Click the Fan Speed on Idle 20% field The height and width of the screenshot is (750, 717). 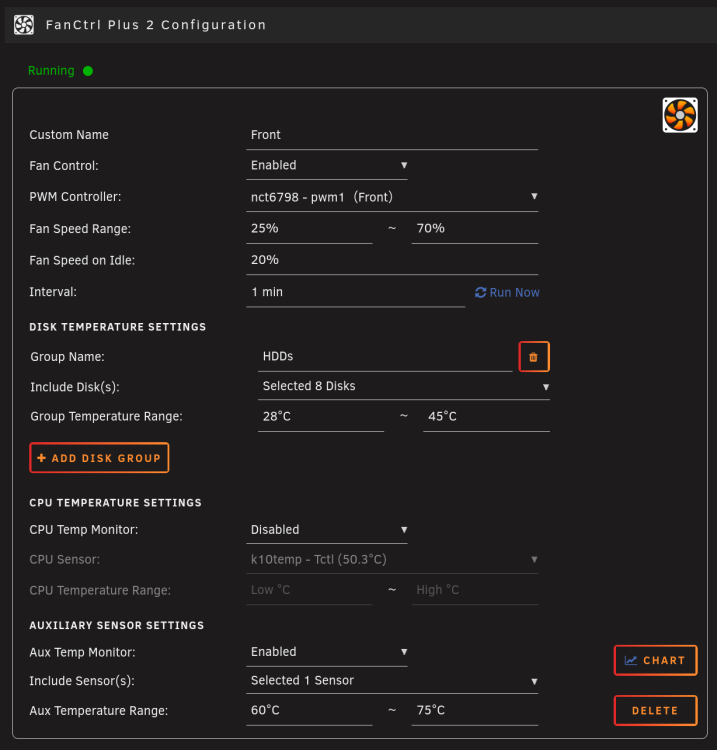point(392,261)
